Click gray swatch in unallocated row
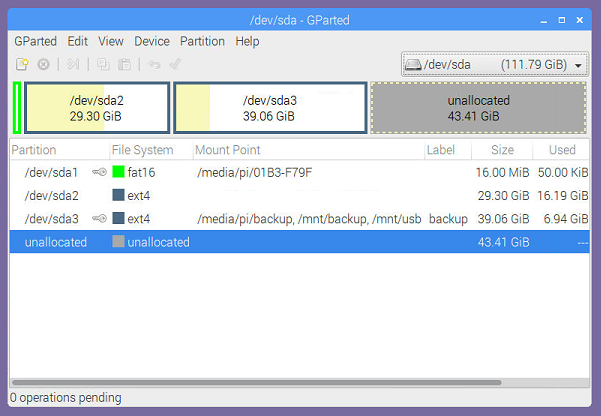The image size is (601, 416). pos(118,242)
